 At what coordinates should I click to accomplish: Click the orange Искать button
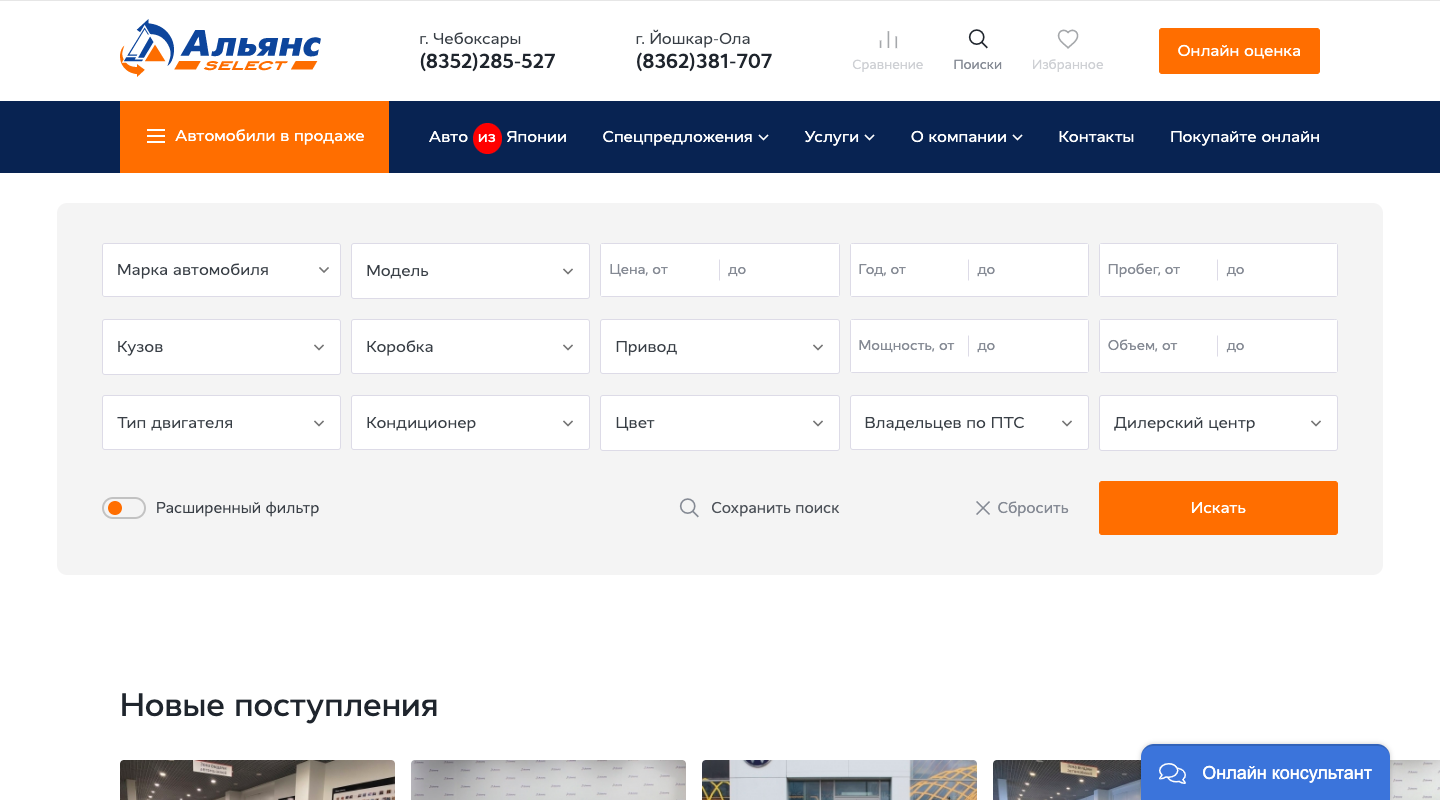(x=1218, y=508)
